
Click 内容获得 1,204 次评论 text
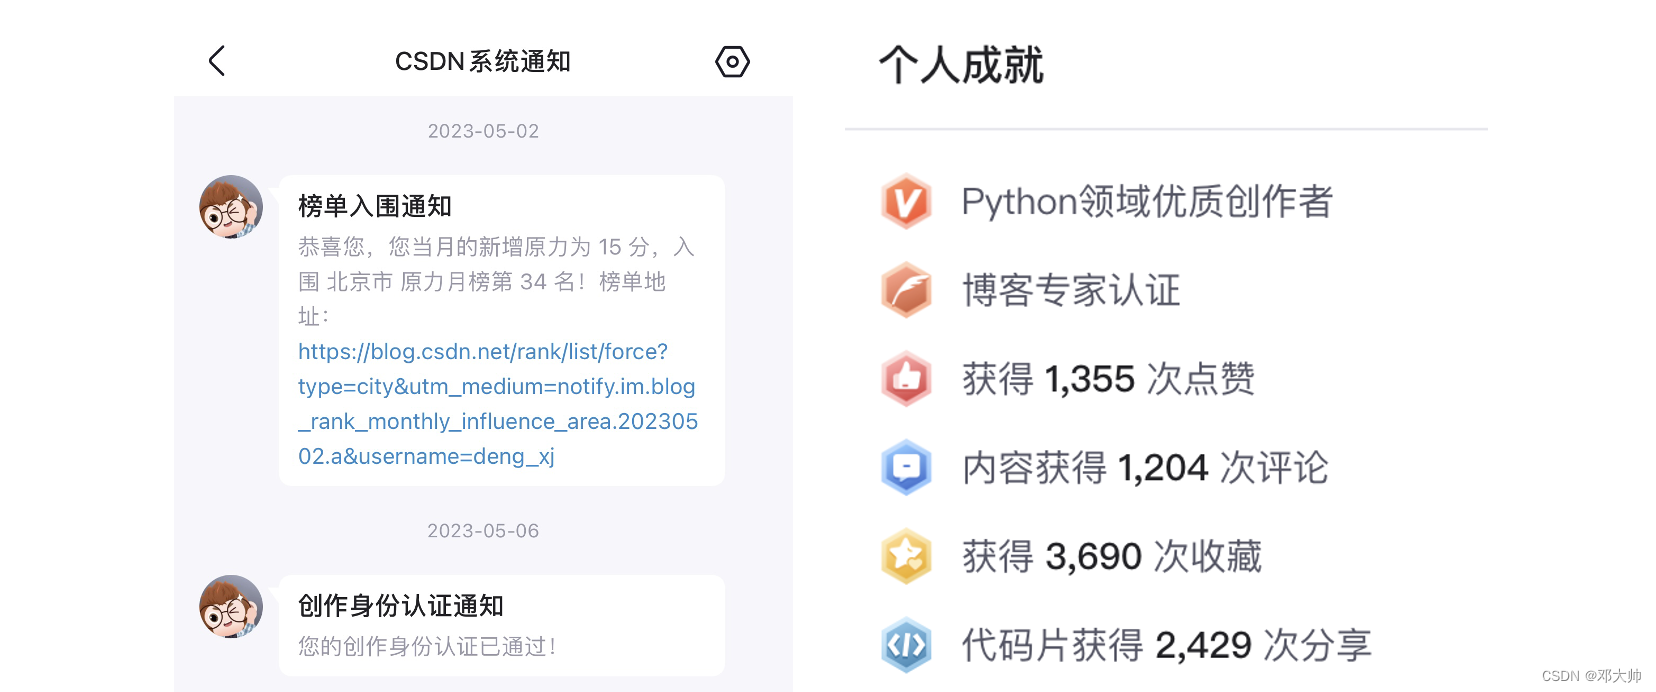point(1145,467)
